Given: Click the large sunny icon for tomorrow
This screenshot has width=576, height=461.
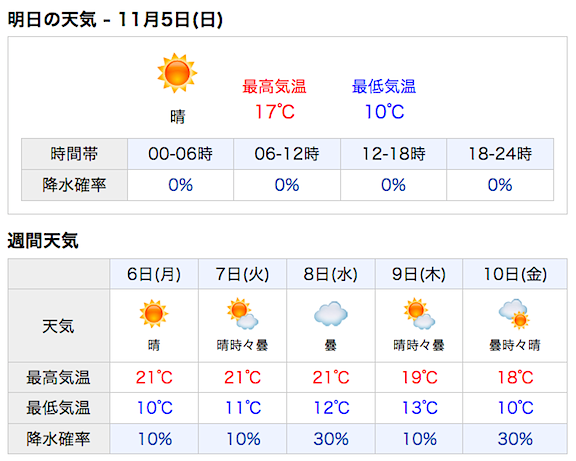Looking at the screenshot, I should [x=177, y=73].
